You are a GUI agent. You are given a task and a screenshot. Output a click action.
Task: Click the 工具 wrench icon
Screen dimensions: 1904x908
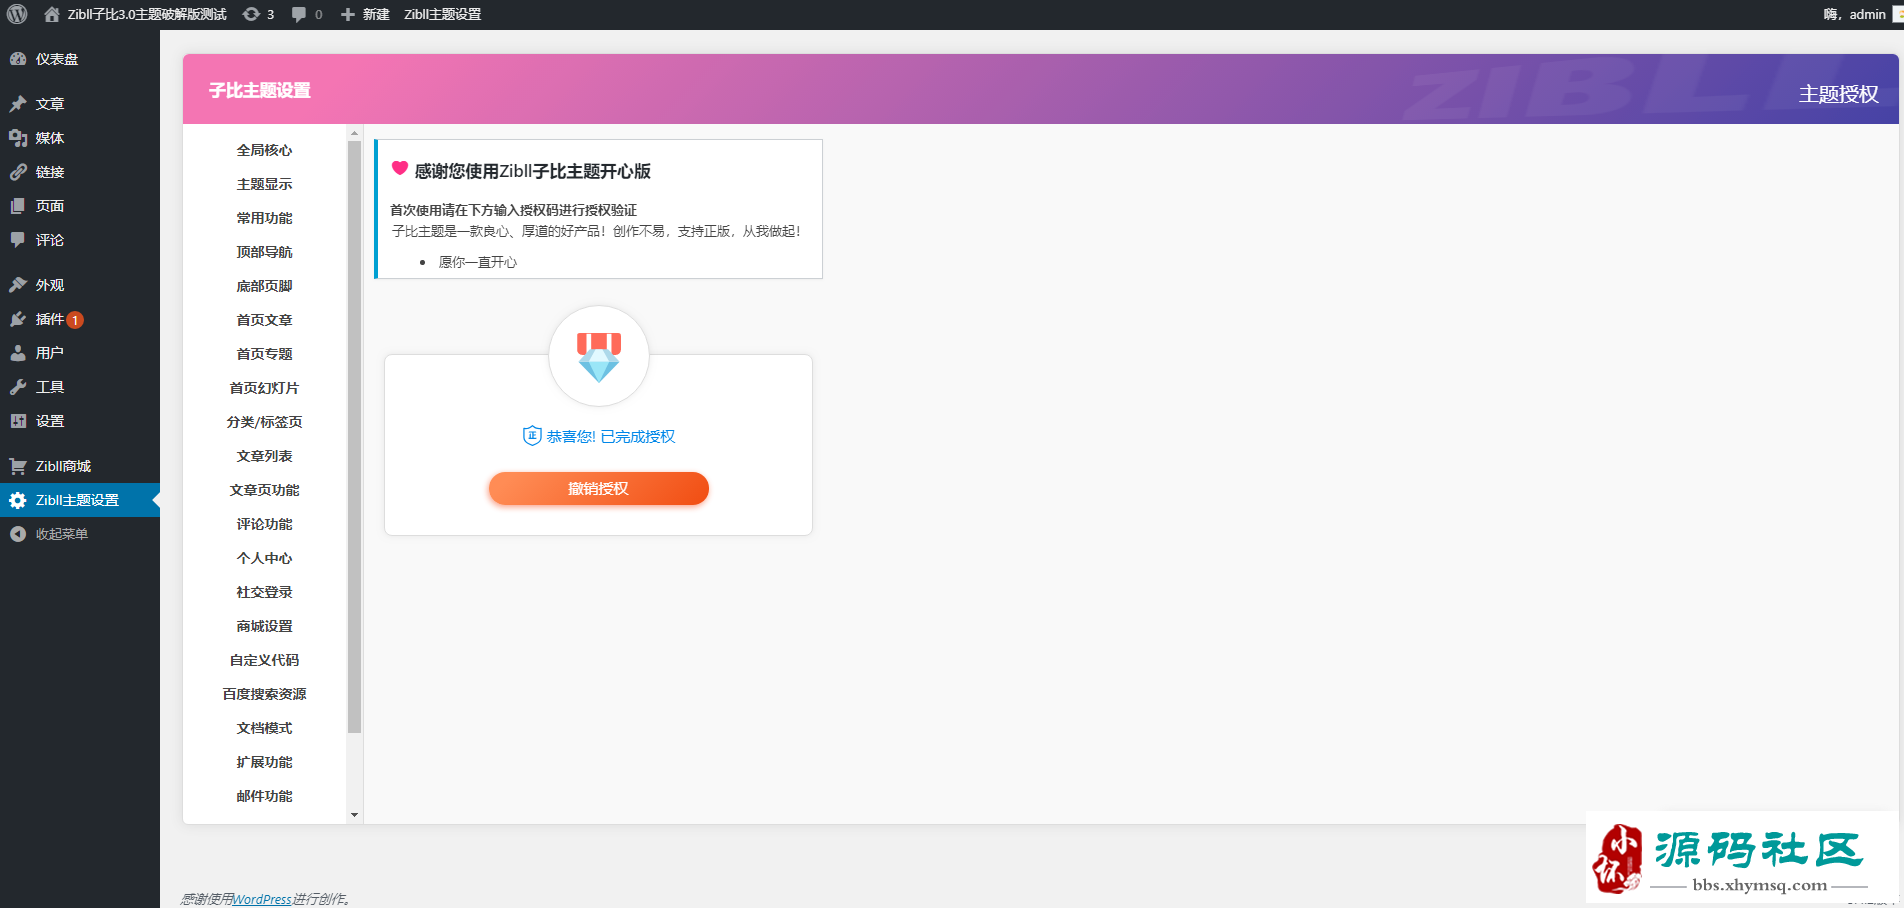coord(18,387)
